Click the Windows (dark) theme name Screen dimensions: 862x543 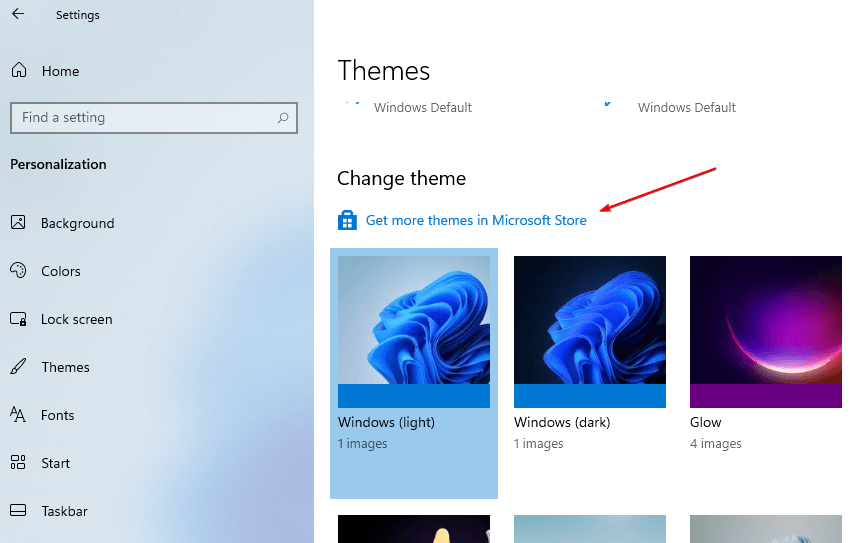click(562, 423)
